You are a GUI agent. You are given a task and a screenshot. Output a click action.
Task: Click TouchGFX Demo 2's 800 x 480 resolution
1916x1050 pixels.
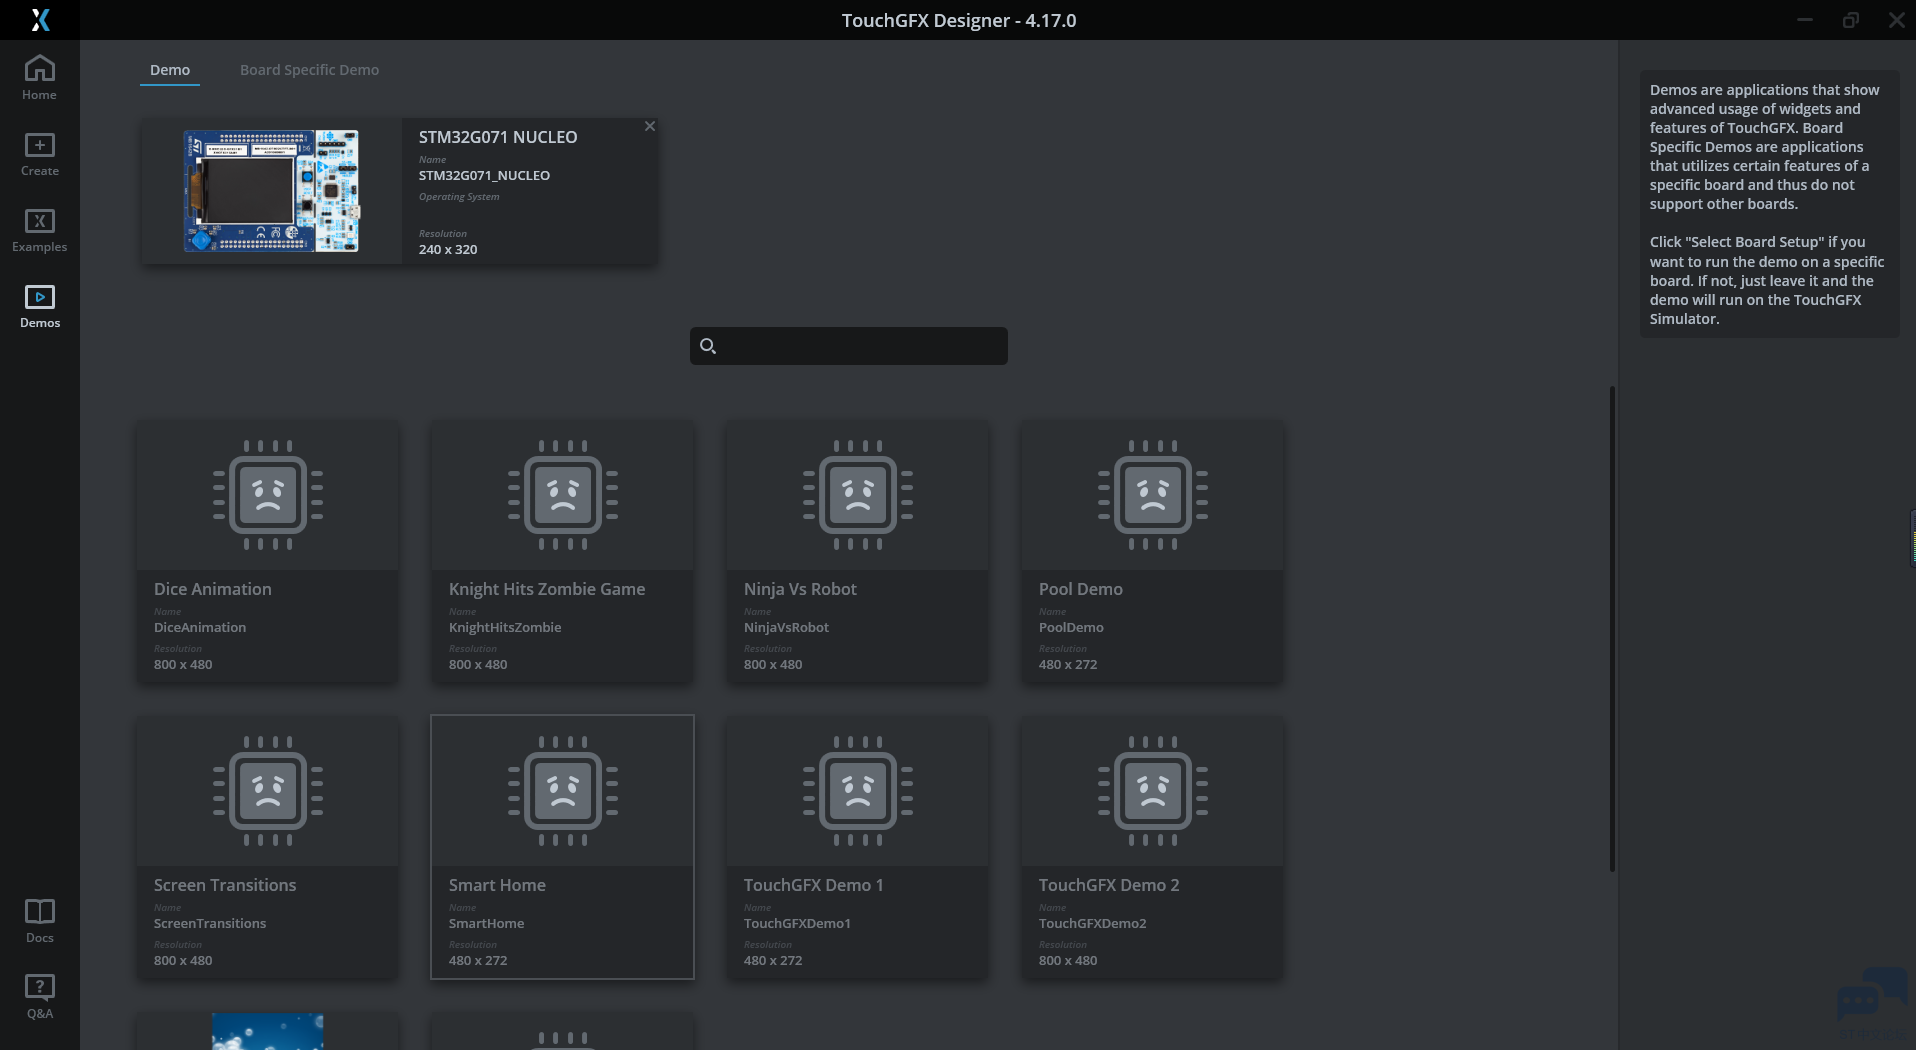click(x=1068, y=960)
